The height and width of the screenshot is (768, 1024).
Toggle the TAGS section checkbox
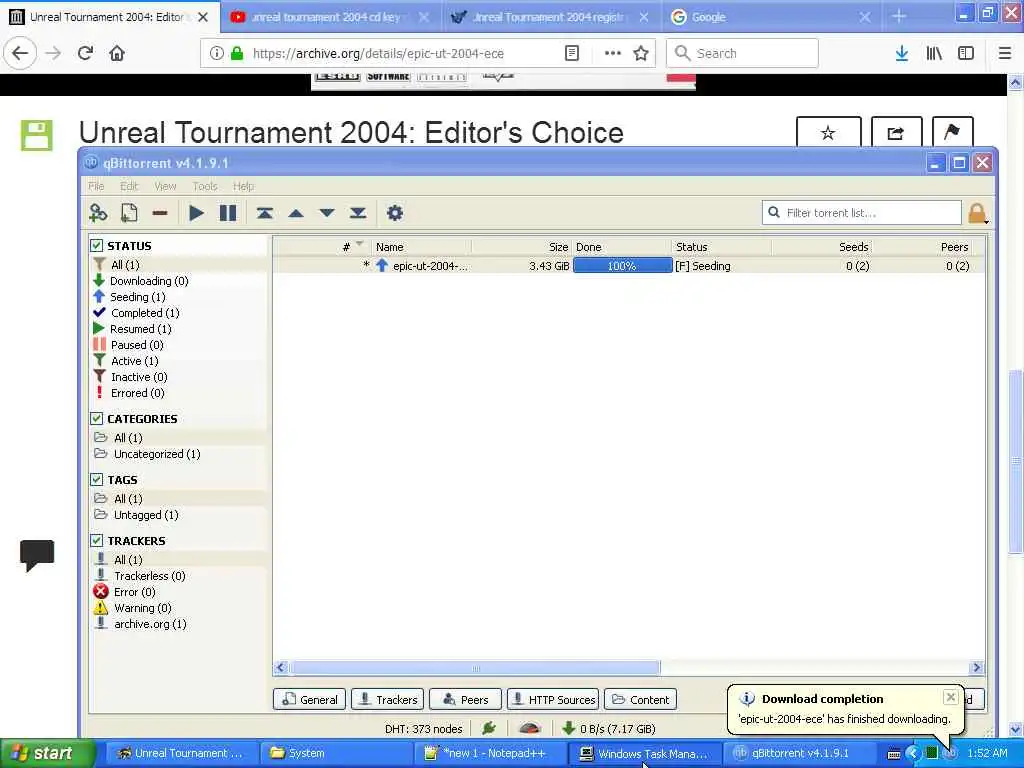pyautogui.click(x=97, y=479)
